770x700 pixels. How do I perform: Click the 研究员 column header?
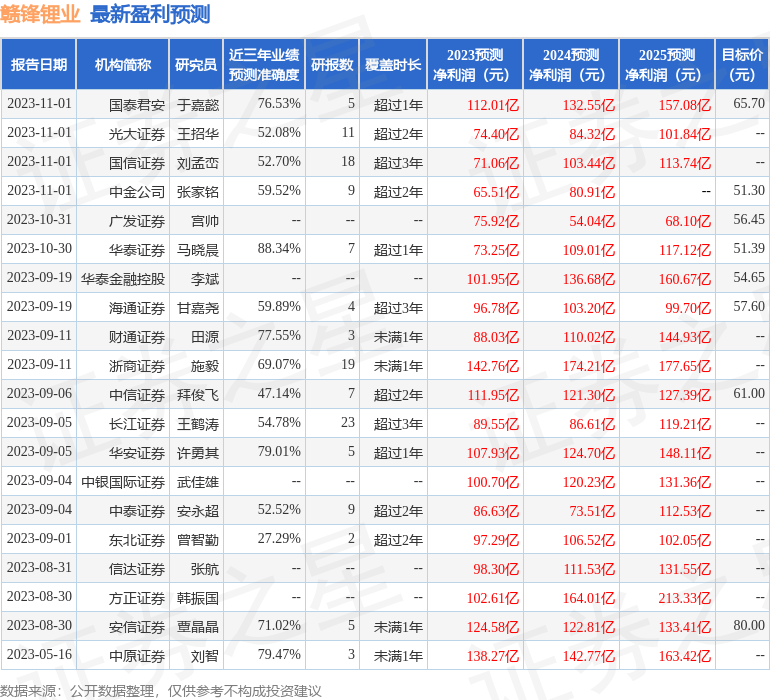(x=196, y=64)
